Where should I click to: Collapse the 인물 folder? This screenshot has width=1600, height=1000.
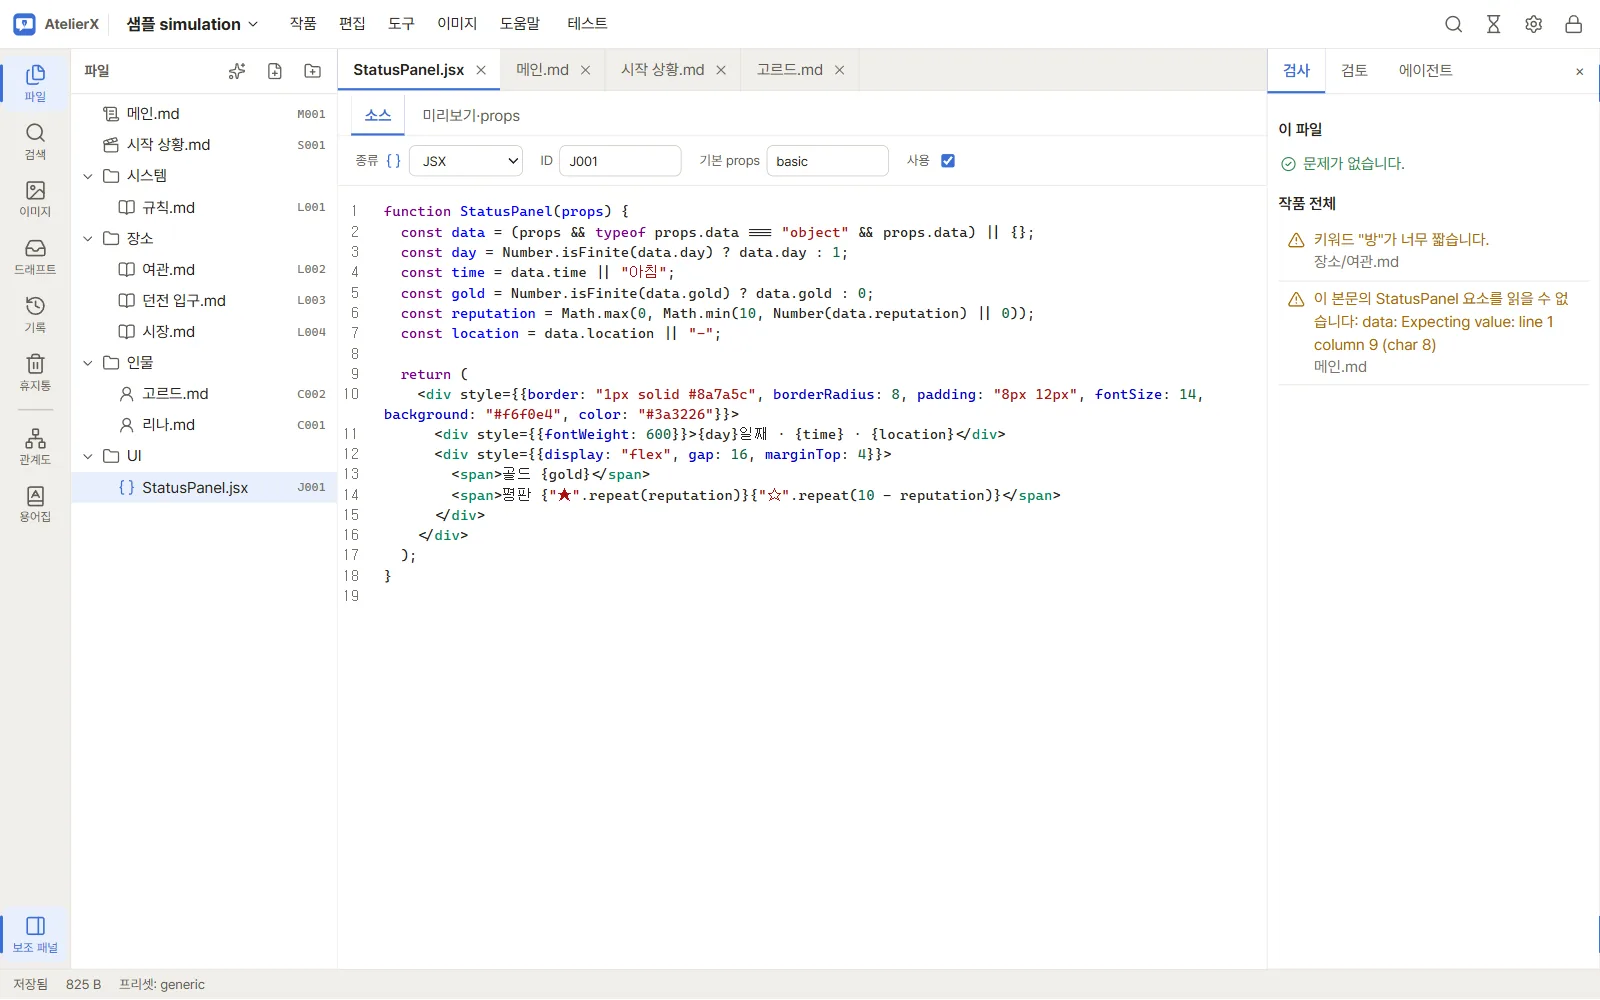tap(88, 363)
